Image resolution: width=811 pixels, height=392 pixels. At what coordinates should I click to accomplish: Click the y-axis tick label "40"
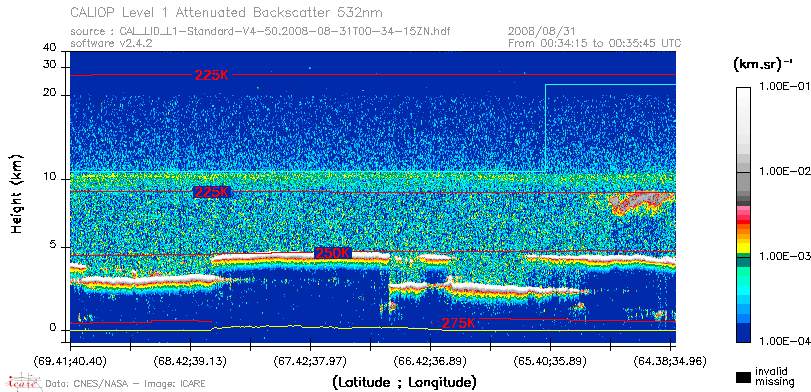pyautogui.click(x=50, y=47)
